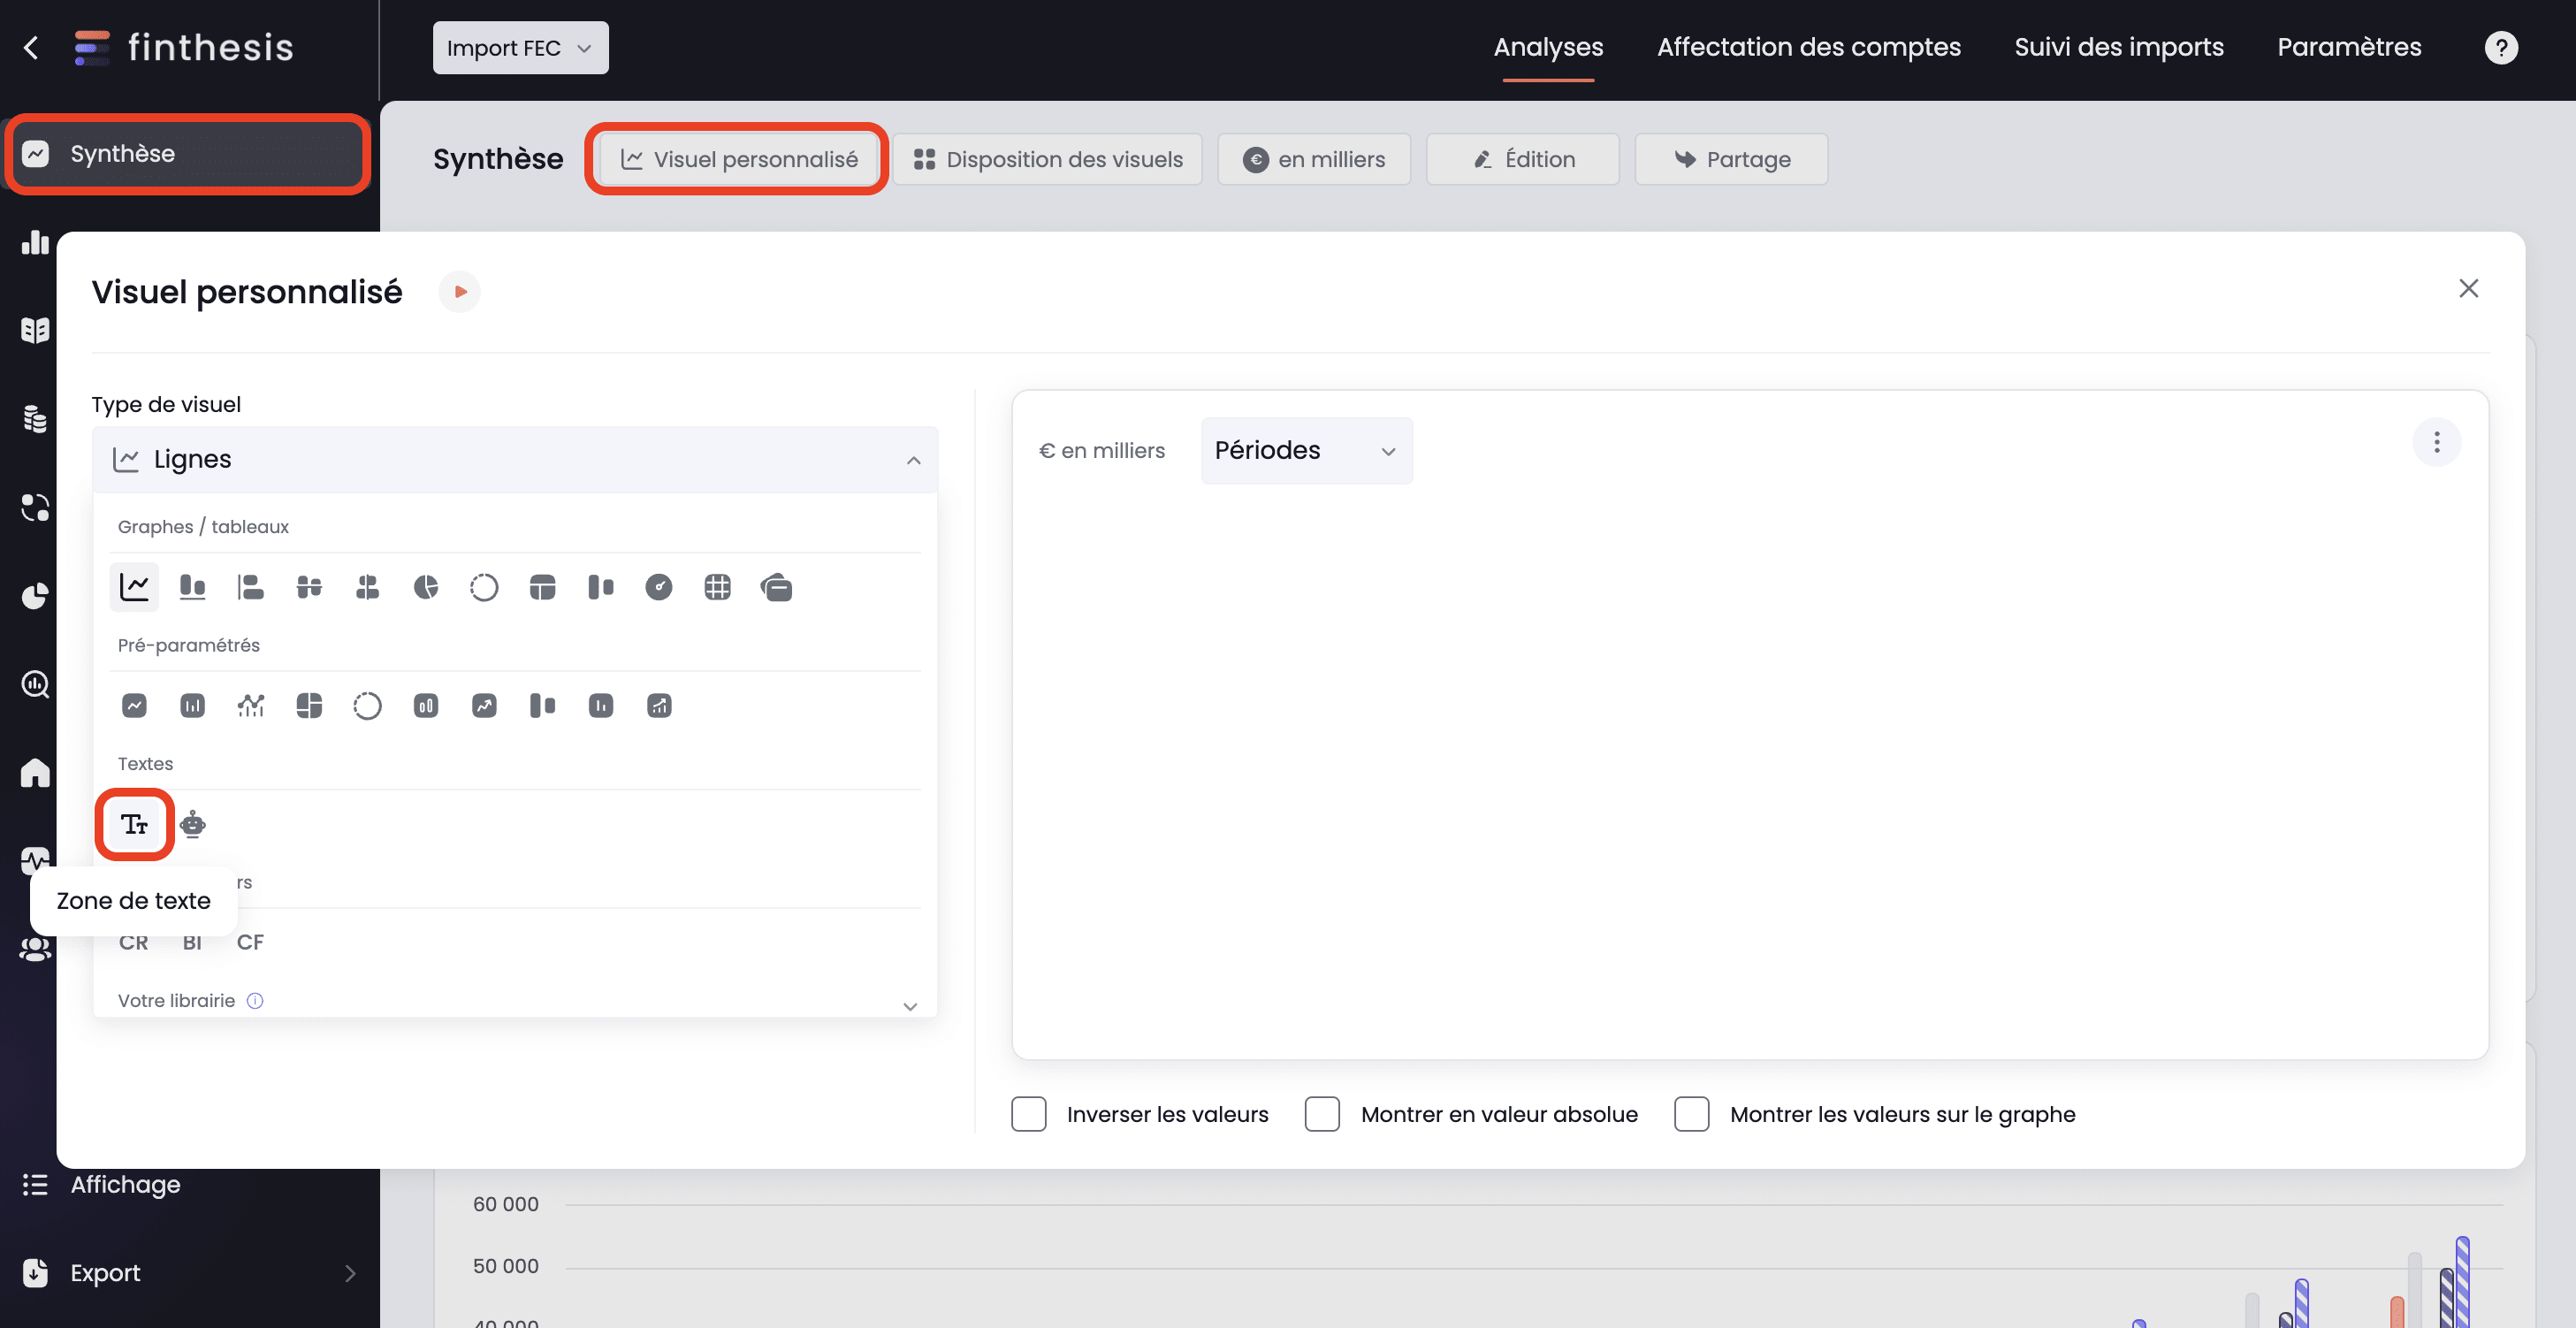Choose the horizontal bar chart visual type
Image resolution: width=2576 pixels, height=1328 pixels.
250,587
